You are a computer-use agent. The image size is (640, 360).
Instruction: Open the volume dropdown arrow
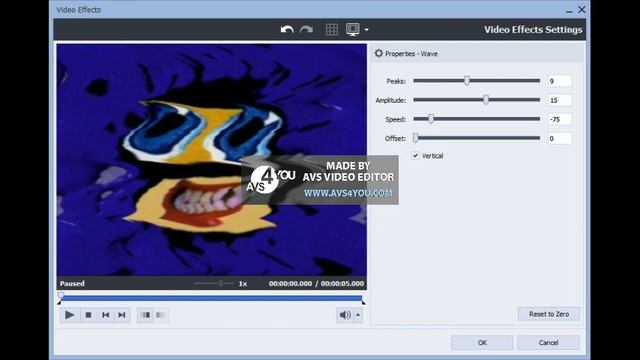[x=358, y=315]
